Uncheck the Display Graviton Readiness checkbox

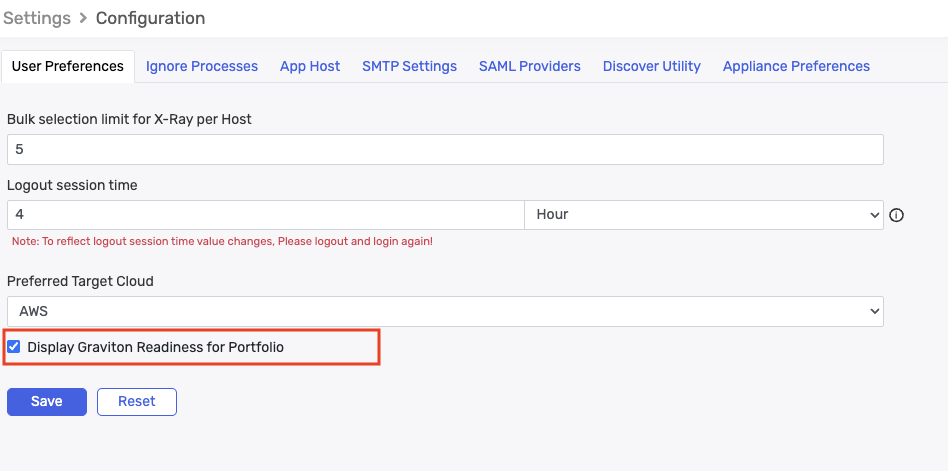tap(14, 347)
